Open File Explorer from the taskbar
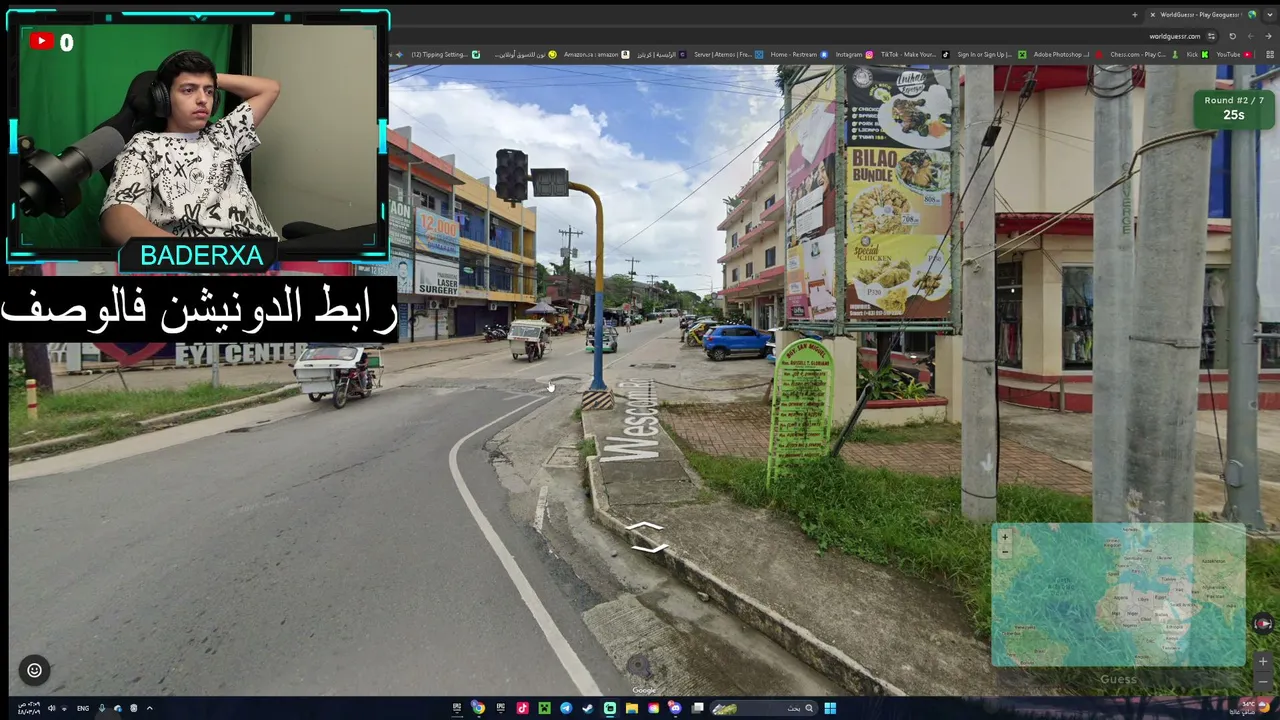 coord(632,708)
